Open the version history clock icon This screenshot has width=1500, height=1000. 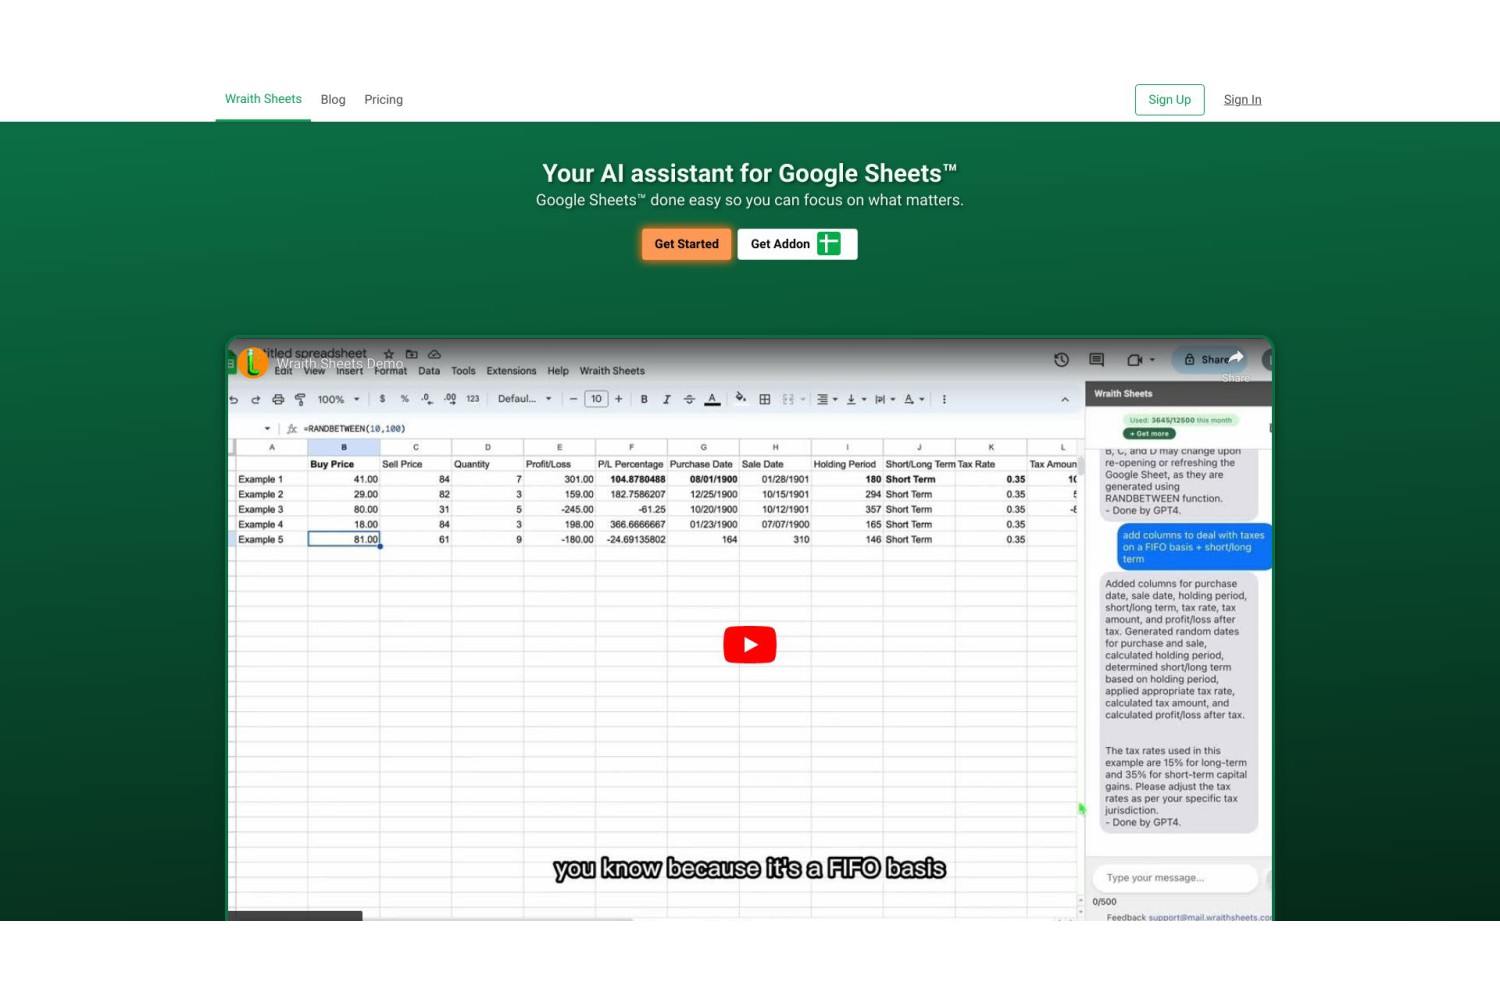1061,360
